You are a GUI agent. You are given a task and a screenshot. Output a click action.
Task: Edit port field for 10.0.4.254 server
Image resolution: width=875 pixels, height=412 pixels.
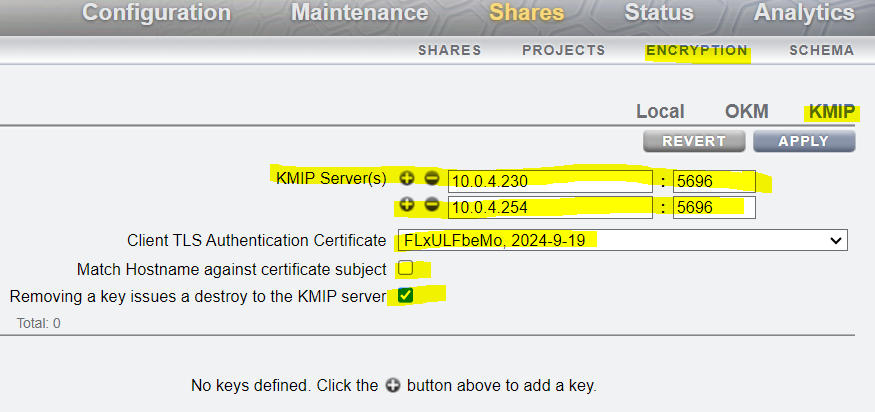point(714,207)
